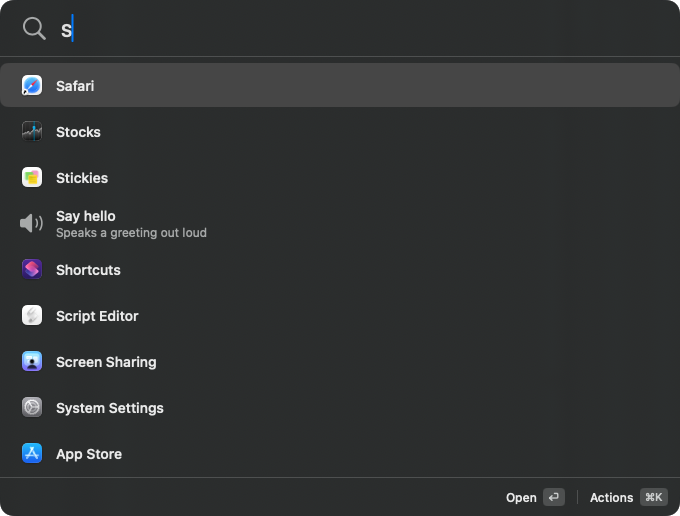Screen dimensions: 680x516
Task: Select the Shortcuts result text
Action: coord(88,270)
